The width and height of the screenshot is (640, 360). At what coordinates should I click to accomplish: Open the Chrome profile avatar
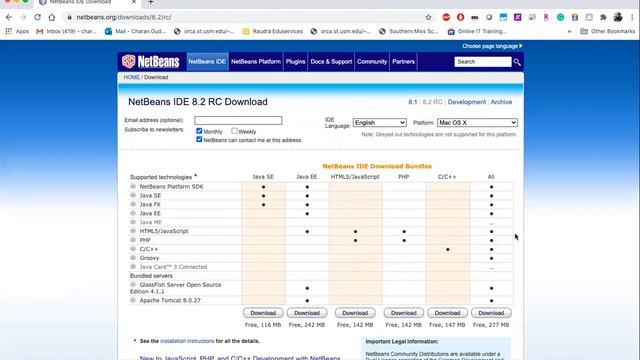pyautogui.click(x=618, y=17)
